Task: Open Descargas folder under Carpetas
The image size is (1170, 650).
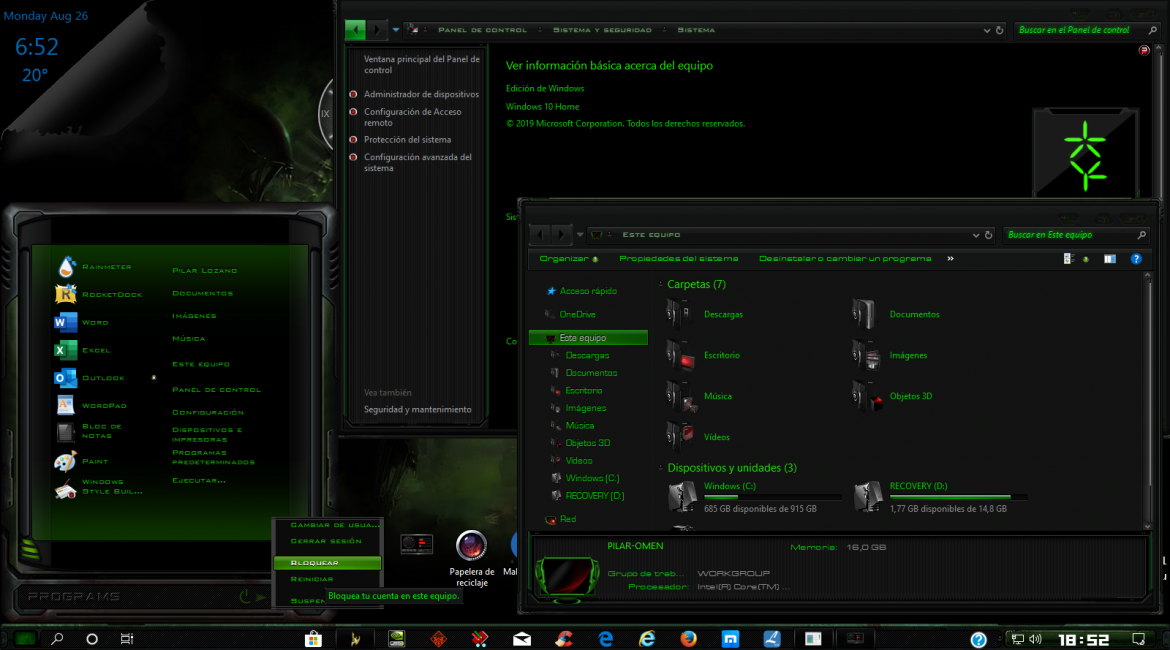Action: click(706, 314)
